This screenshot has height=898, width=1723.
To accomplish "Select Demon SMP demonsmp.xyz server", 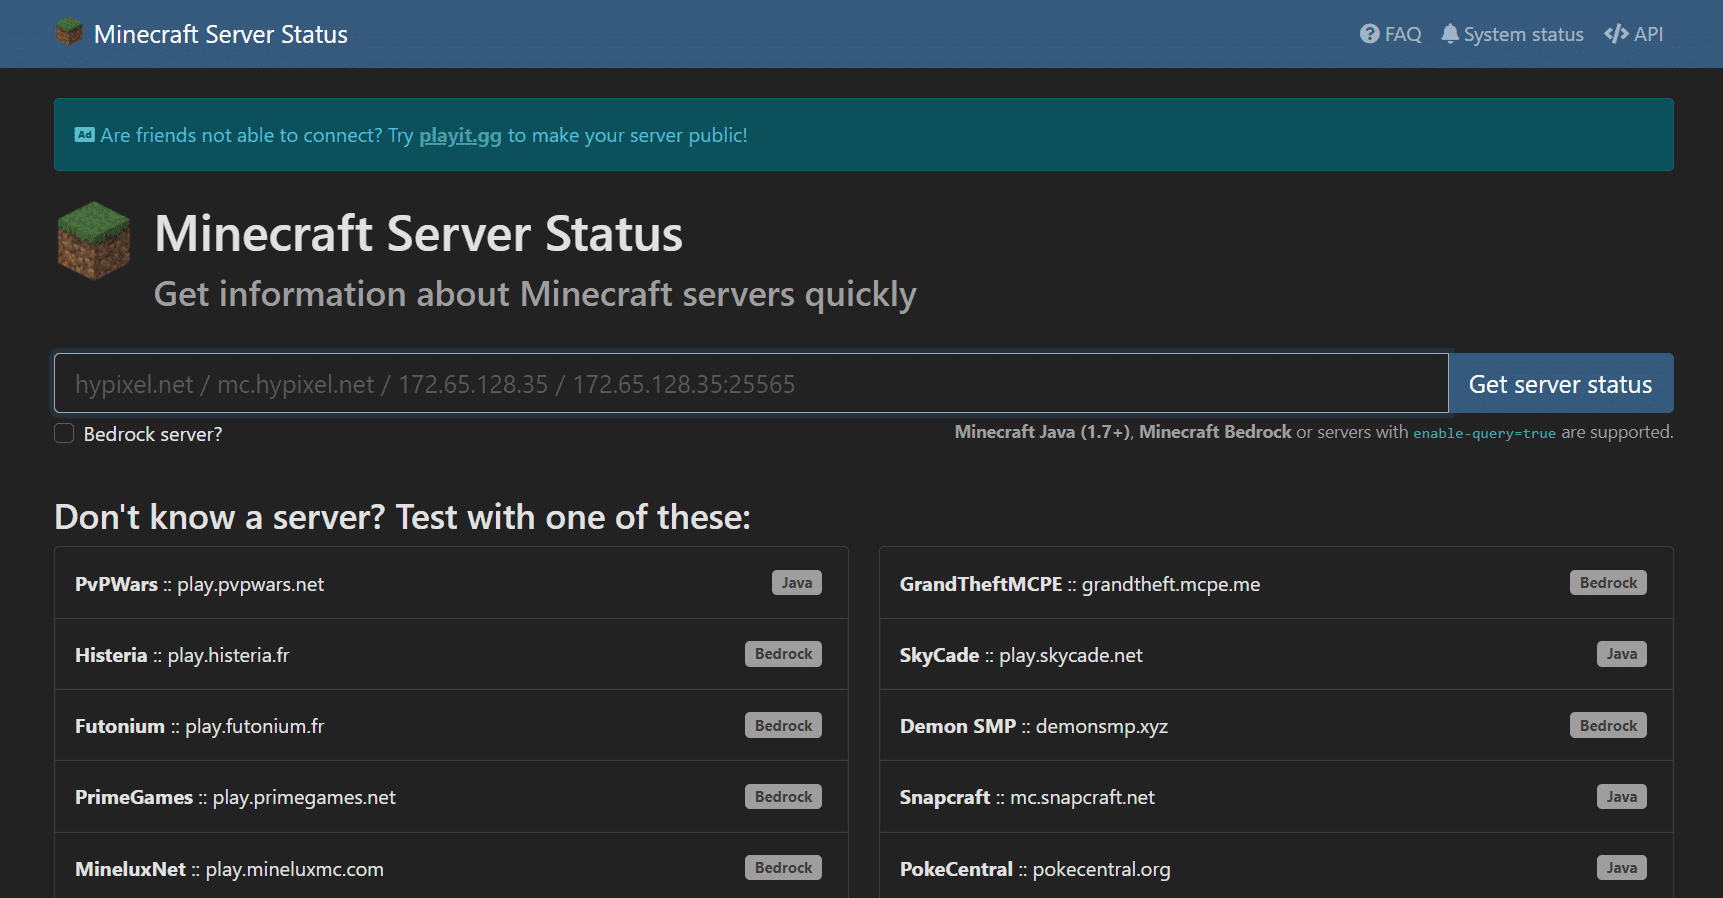I will (1276, 725).
